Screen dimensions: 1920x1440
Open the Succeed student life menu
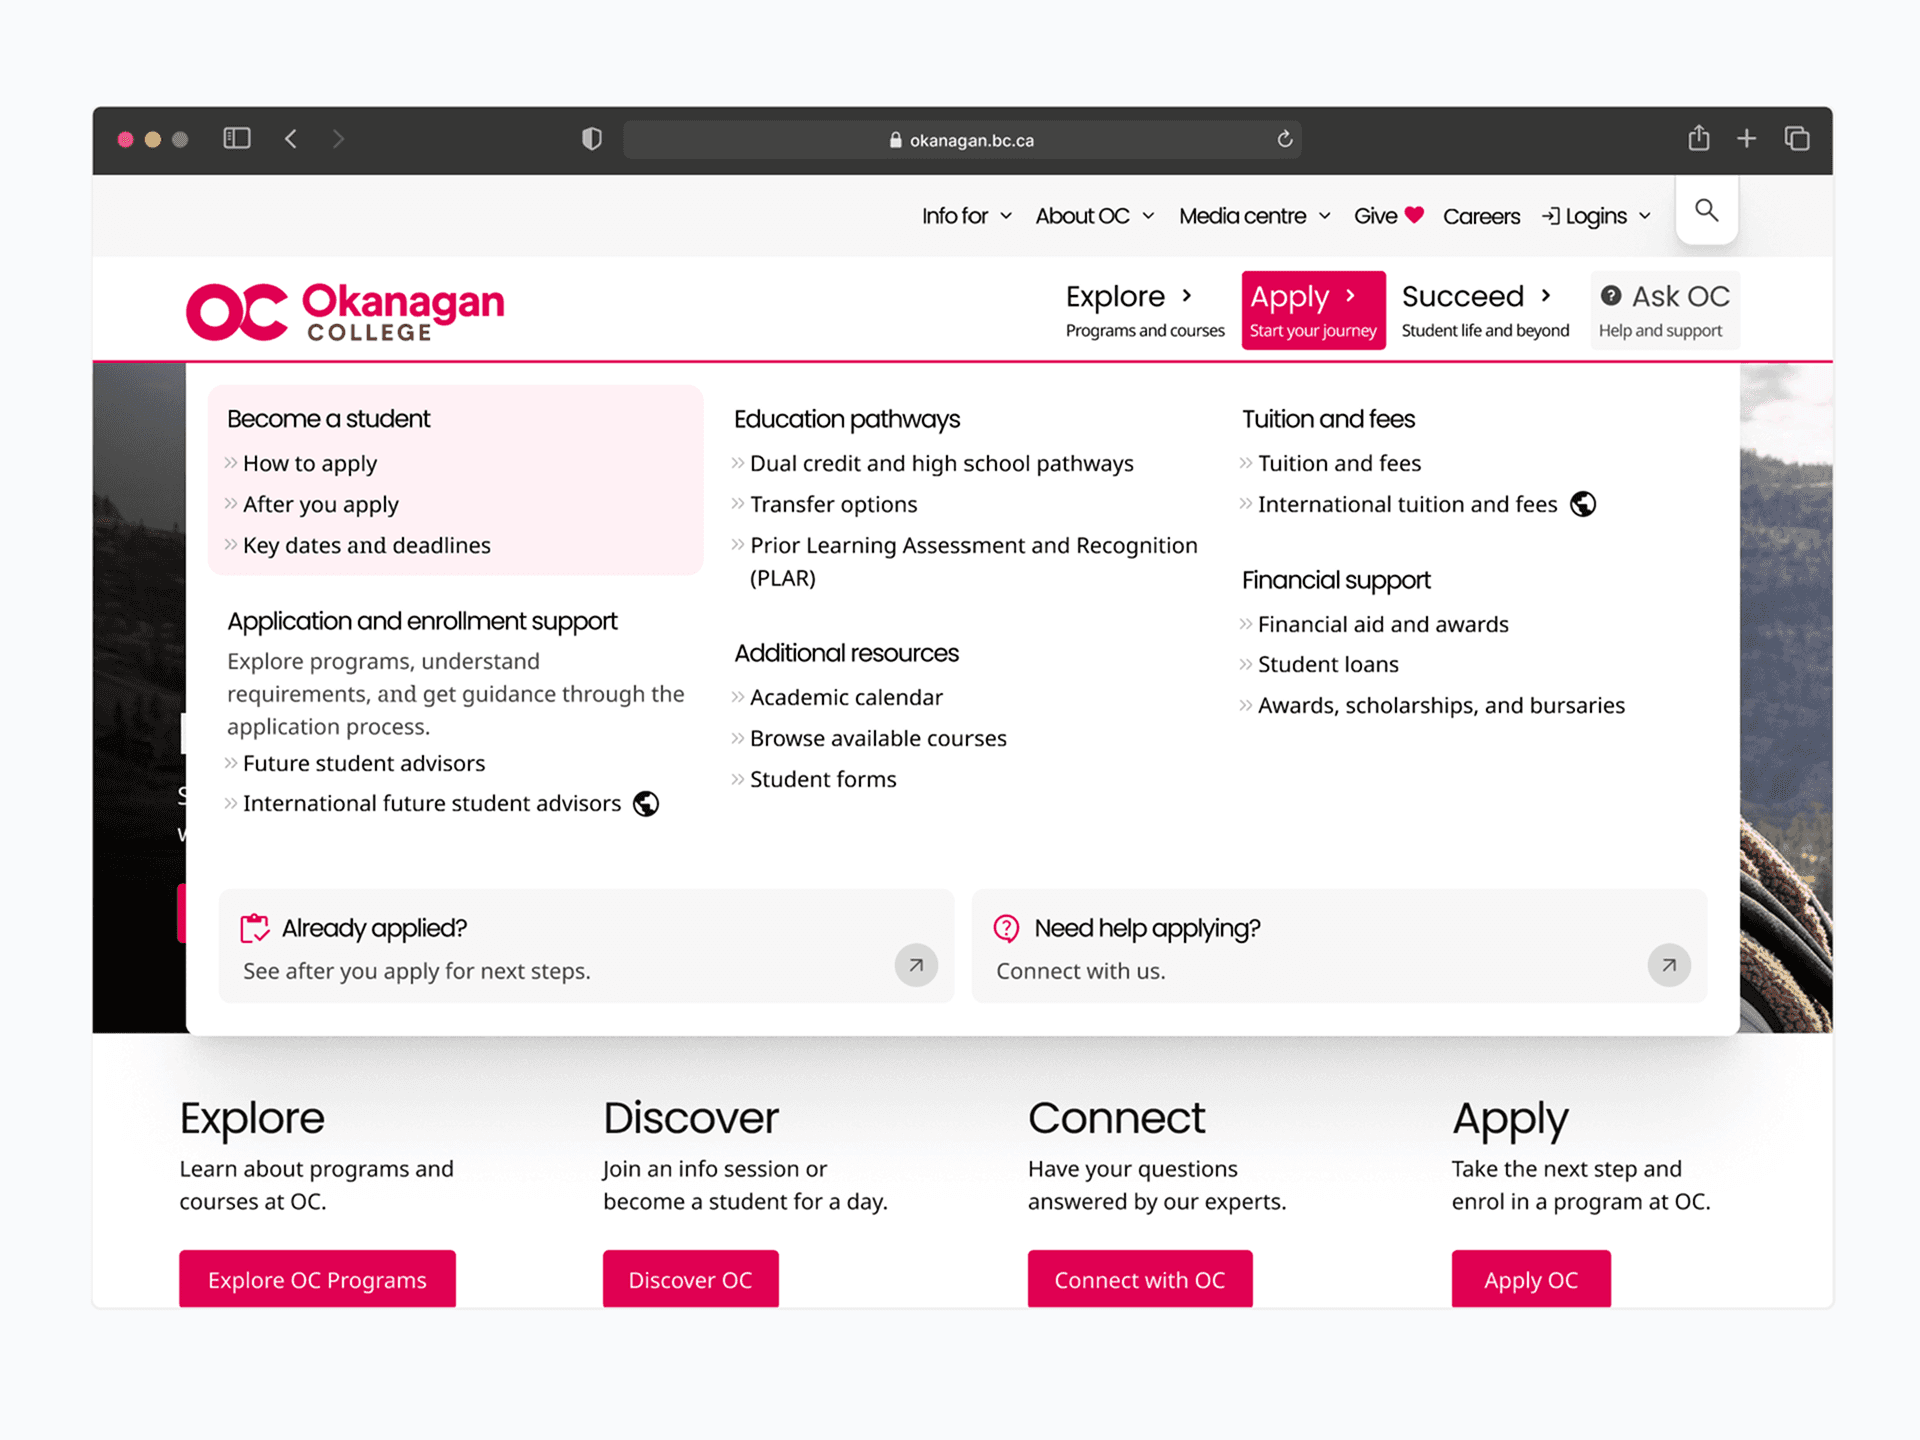(x=1484, y=310)
